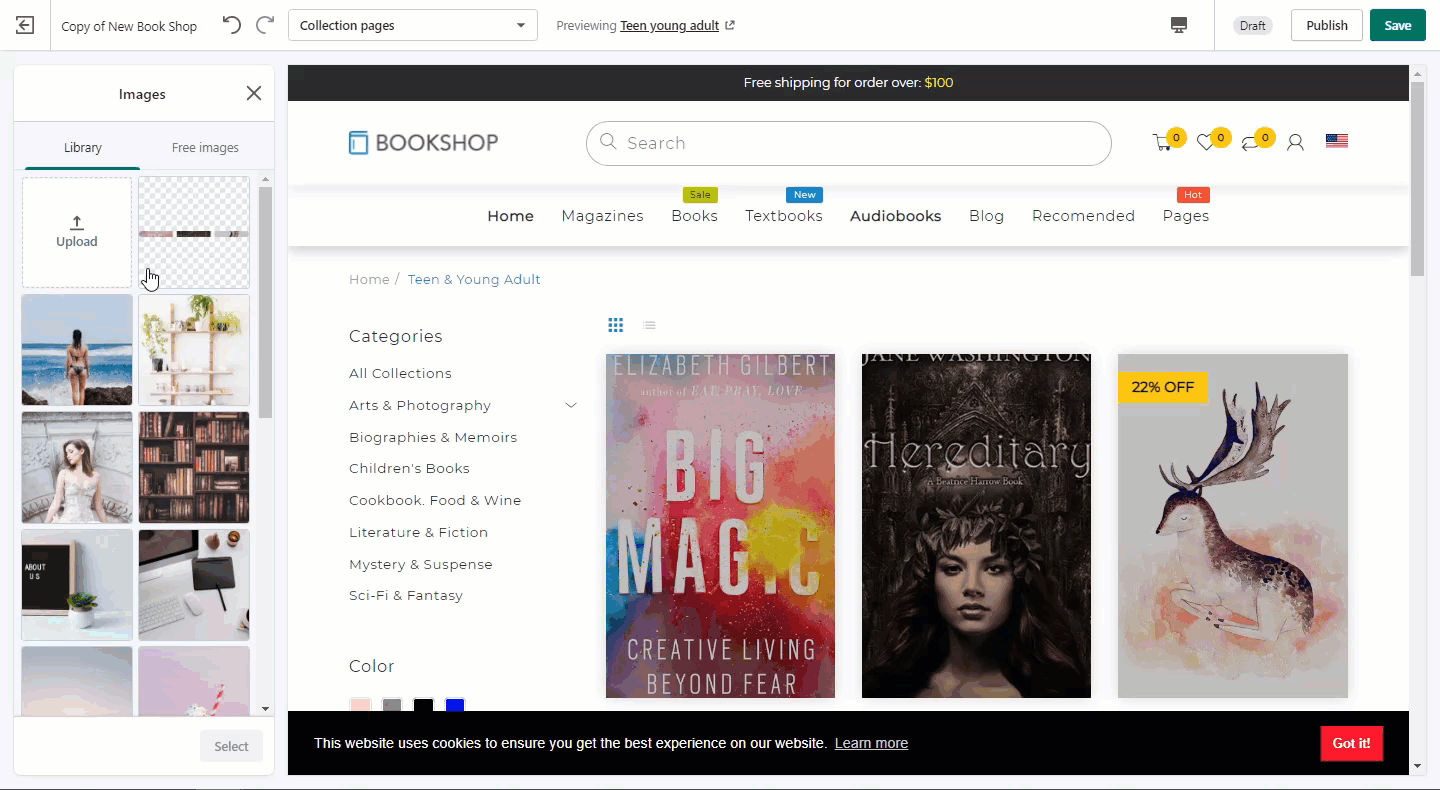Select the beach woman image thumbnail

click(77, 349)
